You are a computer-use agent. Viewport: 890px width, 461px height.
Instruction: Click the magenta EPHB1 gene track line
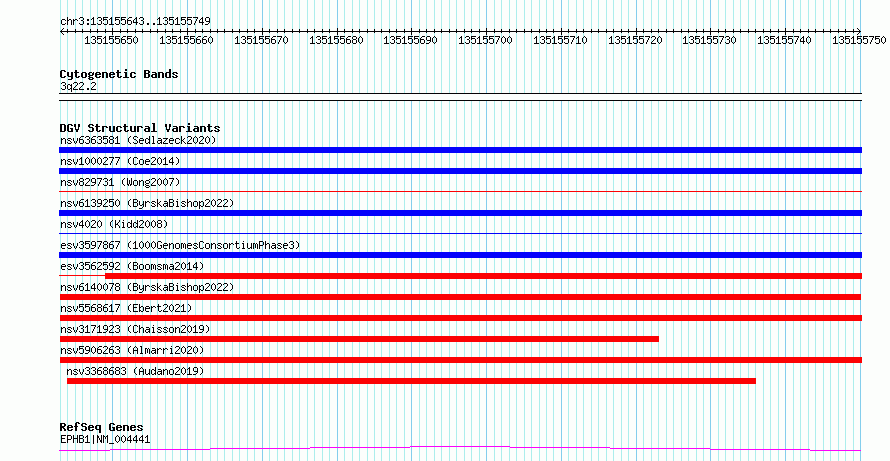(460, 449)
